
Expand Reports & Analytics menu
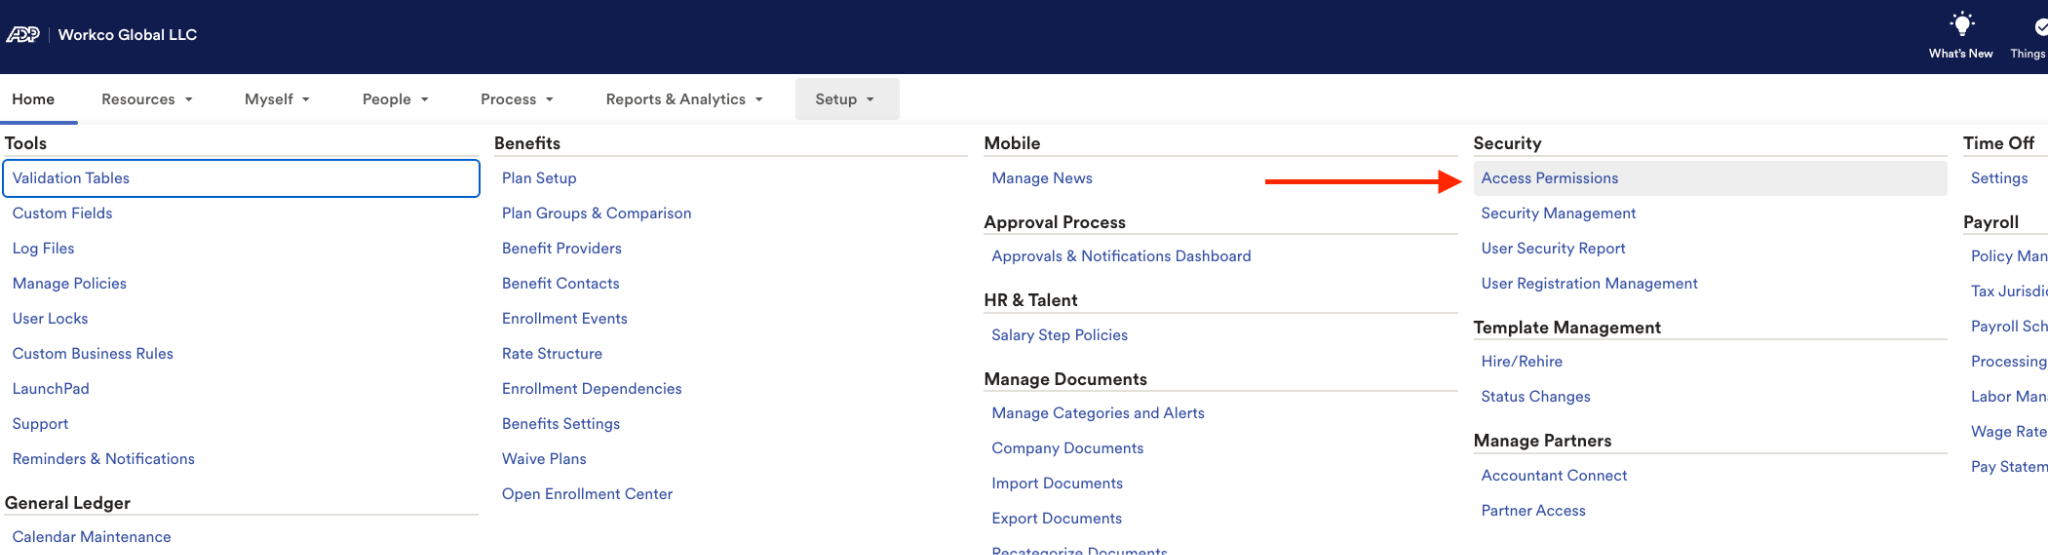pyautogui.click(x=684, y=99)
